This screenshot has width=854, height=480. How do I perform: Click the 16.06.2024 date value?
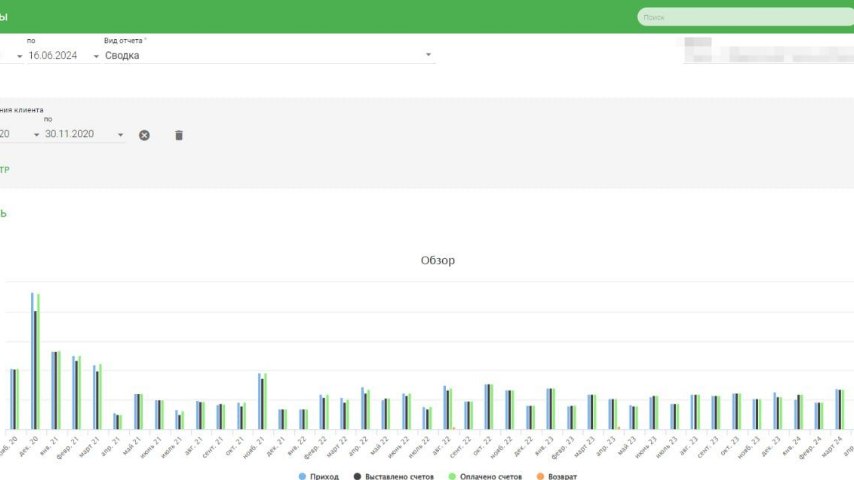click(53, 56)
